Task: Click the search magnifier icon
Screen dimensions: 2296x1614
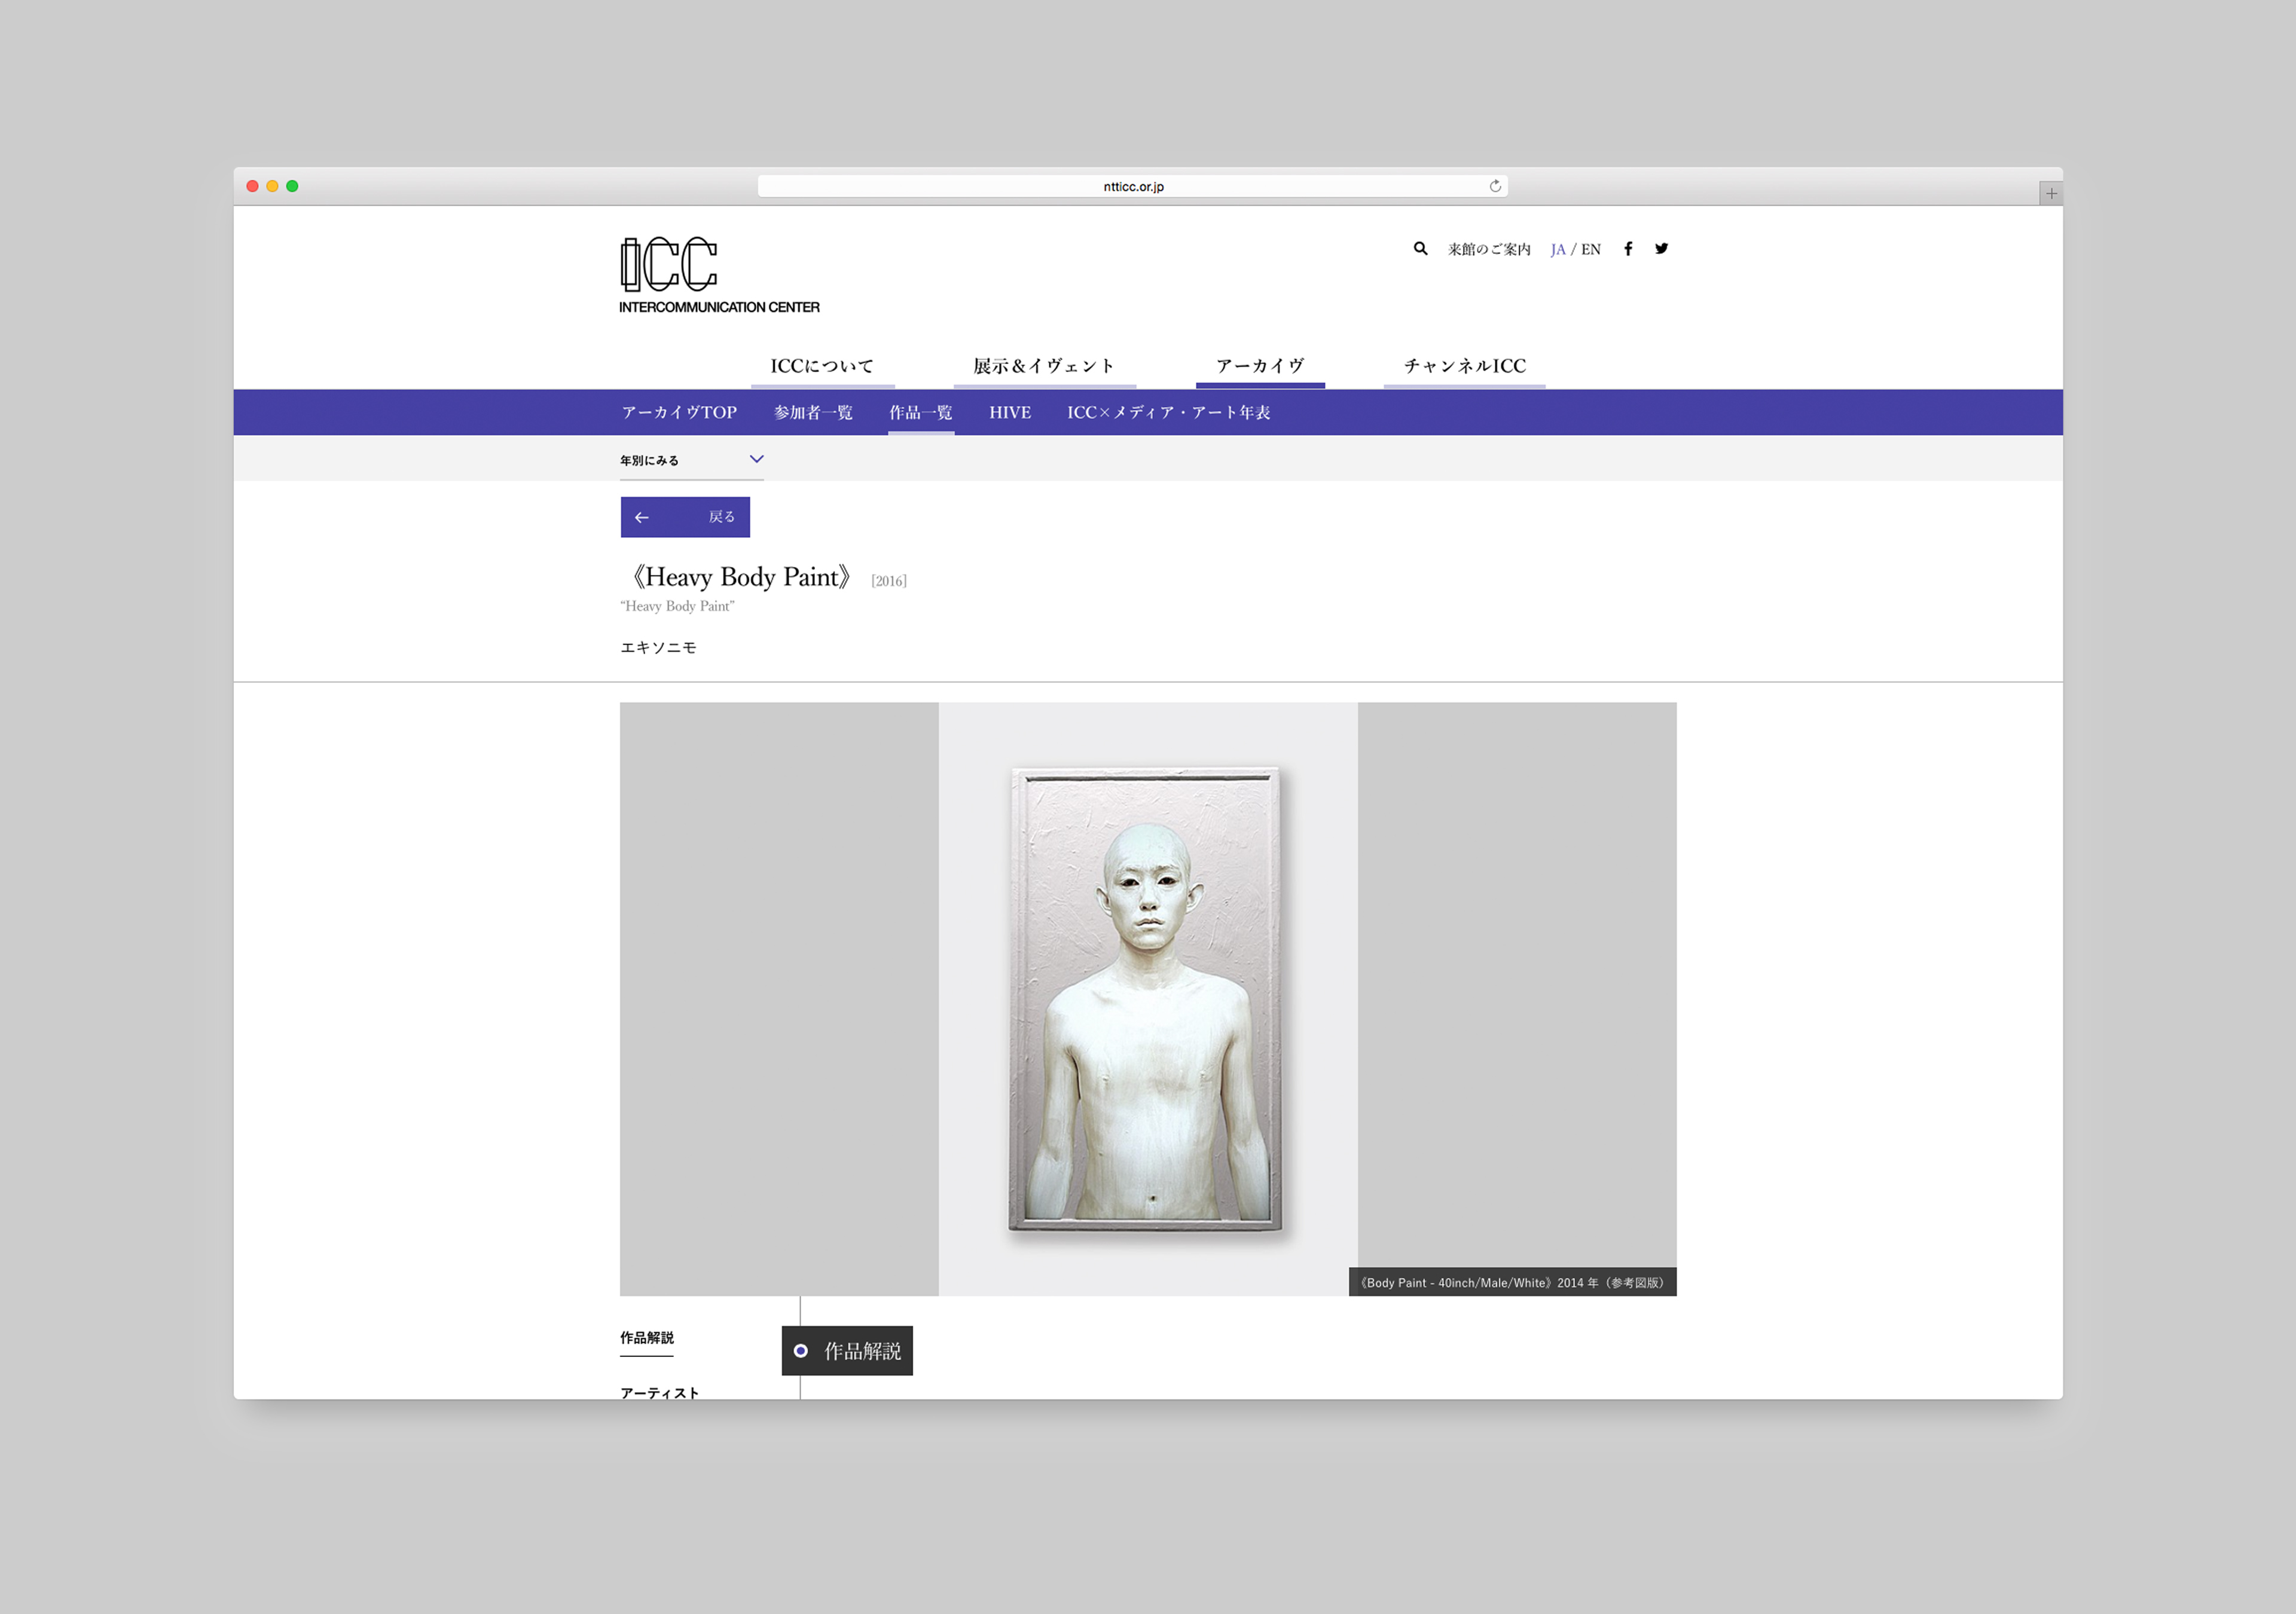Action: [1420, 248]
